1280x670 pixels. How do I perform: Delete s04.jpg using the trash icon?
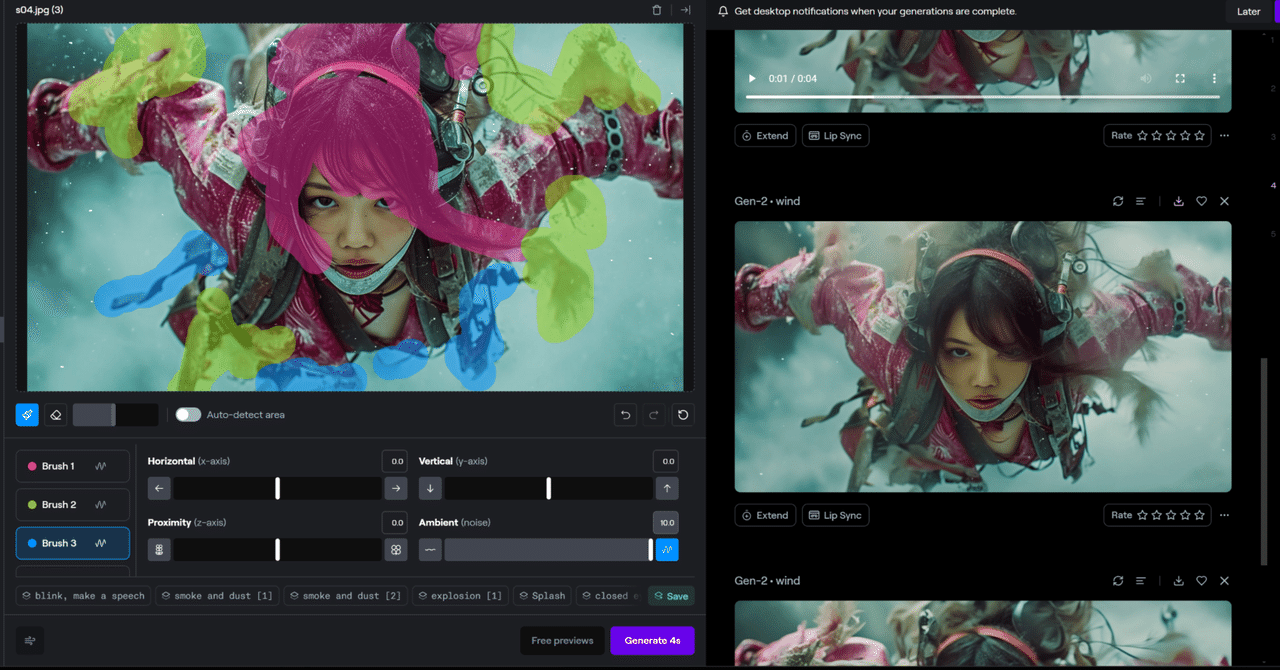(657, 10)
